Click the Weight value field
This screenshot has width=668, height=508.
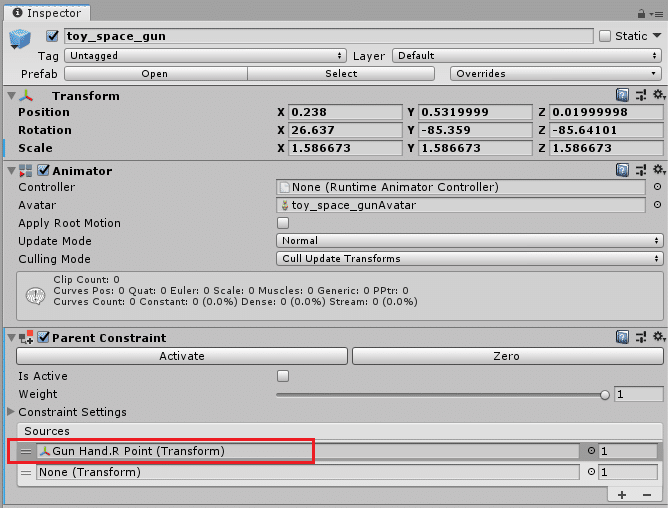point(638,394)
